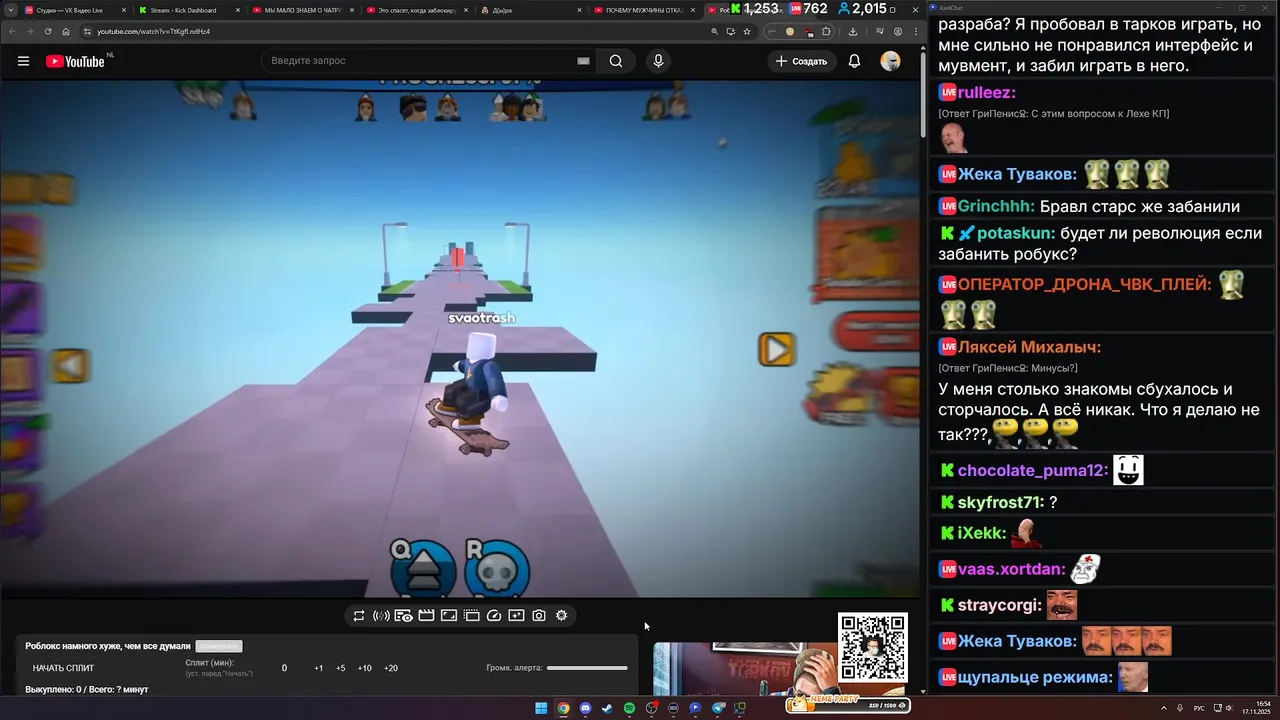Reload the page with the refresh icon
The height and width of the screenshot is (720, 1280).
pyautogui.click(x=48, y=31)
